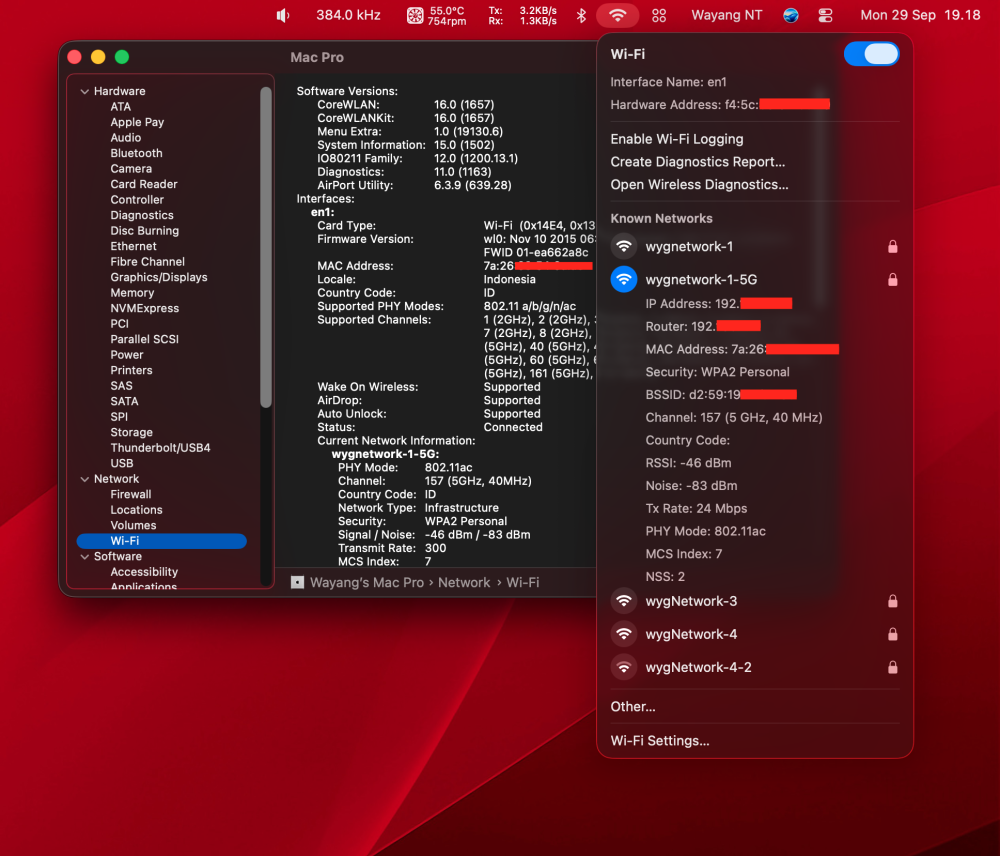
Task: Click the computer icon in the path bar
Action: 297,582
